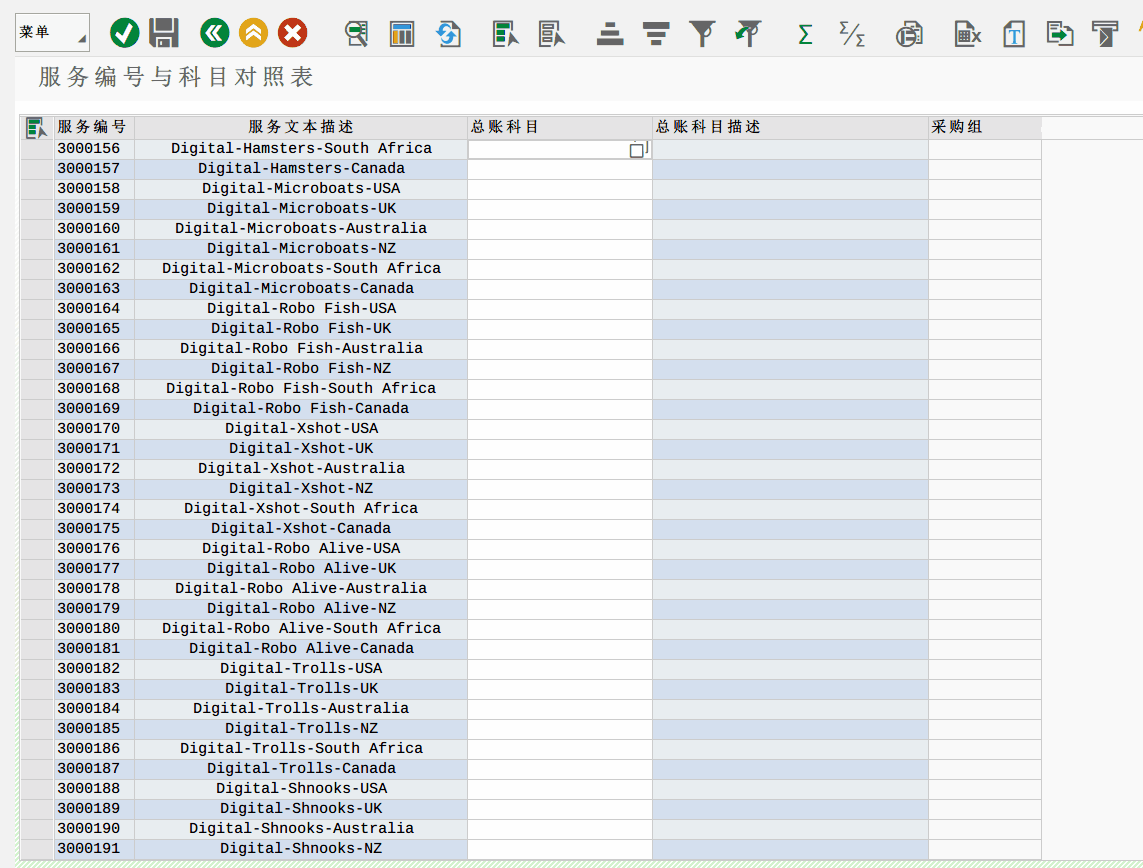
Task: Sort descending using inverted pyramid icon
Action: [656, 34]
